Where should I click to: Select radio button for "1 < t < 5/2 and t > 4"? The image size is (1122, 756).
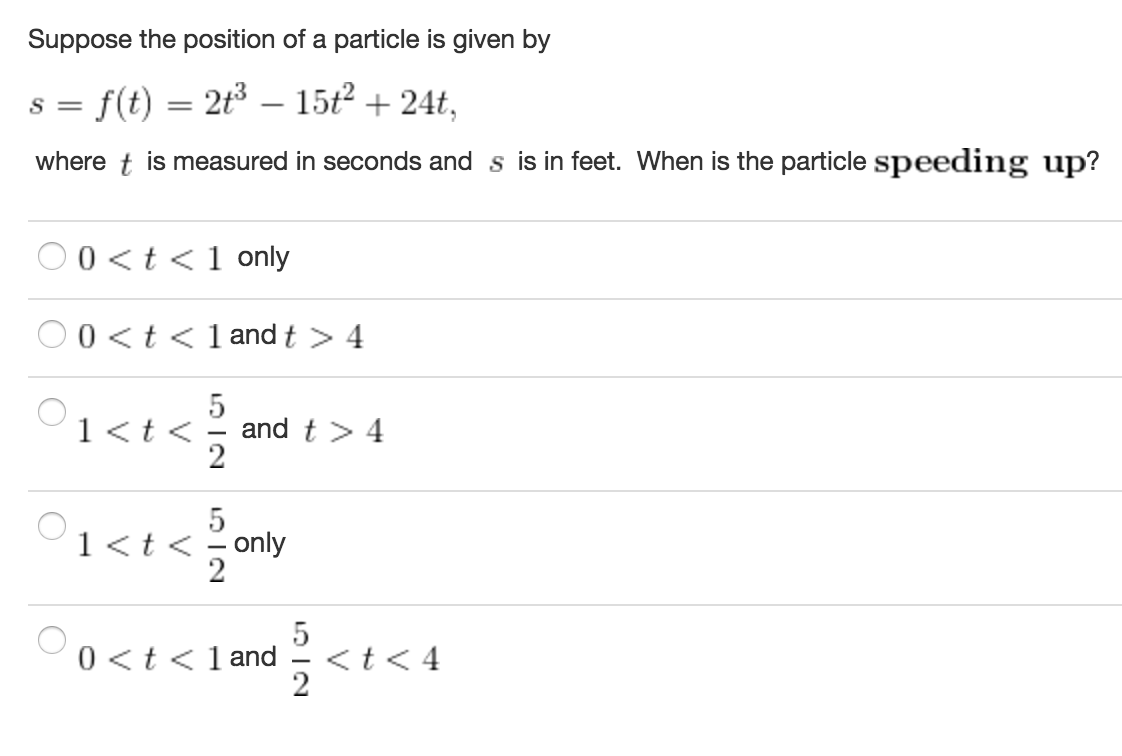pyautogui.click(x=52, y=411)
